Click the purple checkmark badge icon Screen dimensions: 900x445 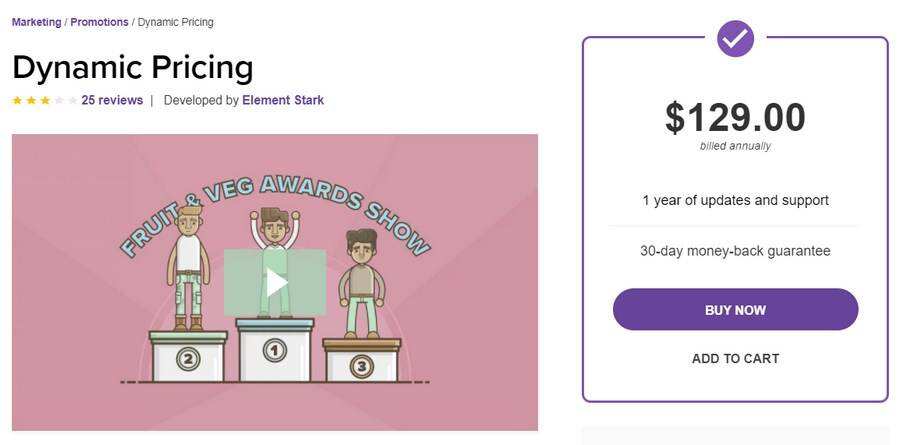735,38
